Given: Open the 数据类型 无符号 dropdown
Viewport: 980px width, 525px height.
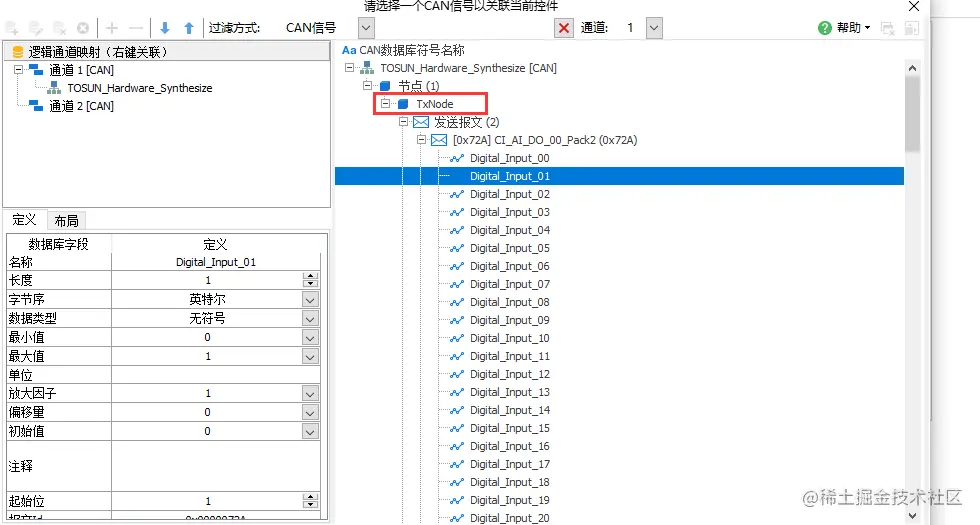Looking at the screenshot, I should point(310,318).
